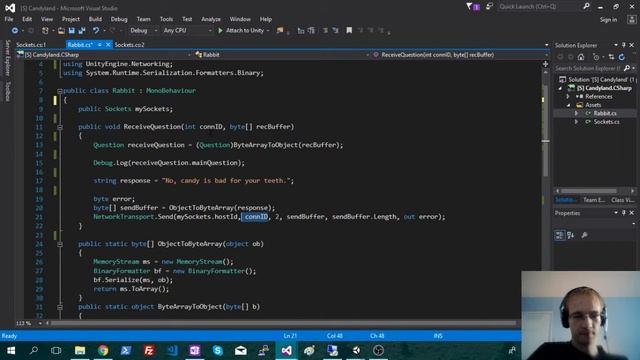Open the Rabbit class navigation dropdown
Viewport: 640px width, 360px height.
[x=282, y=55]
